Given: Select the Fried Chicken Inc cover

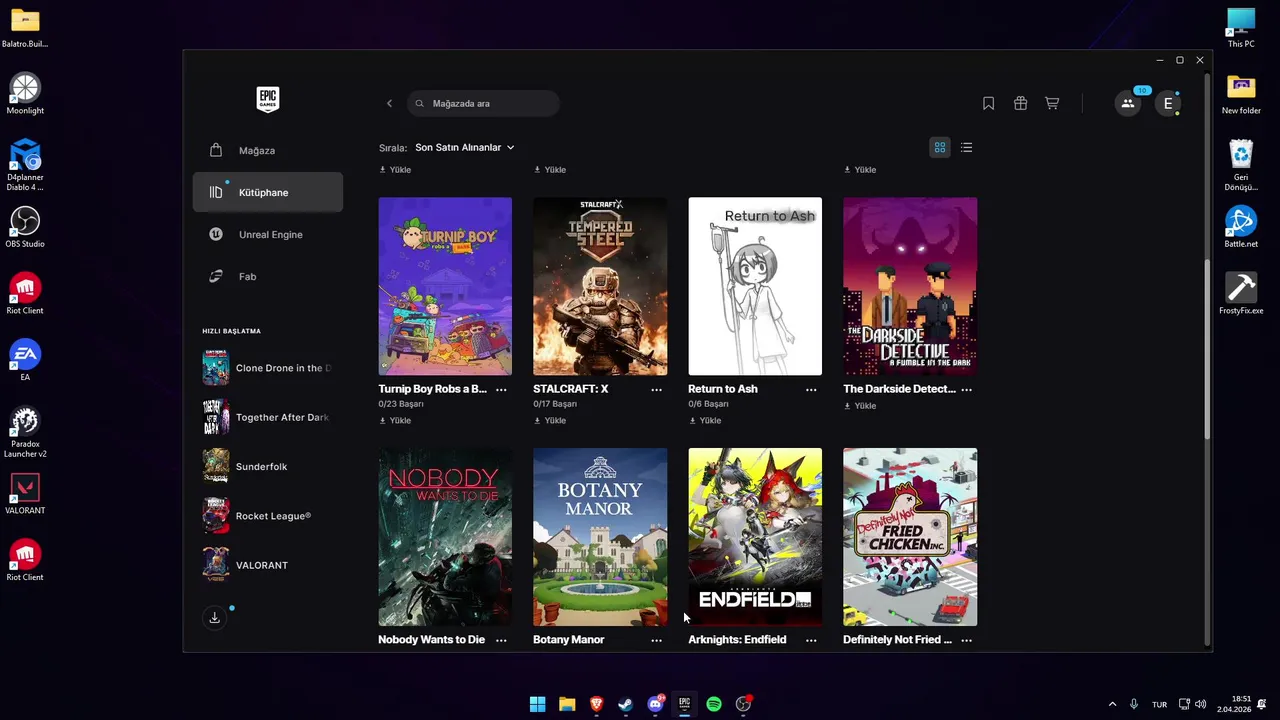Looking at the screenshot, I should [x=910, y=537].
